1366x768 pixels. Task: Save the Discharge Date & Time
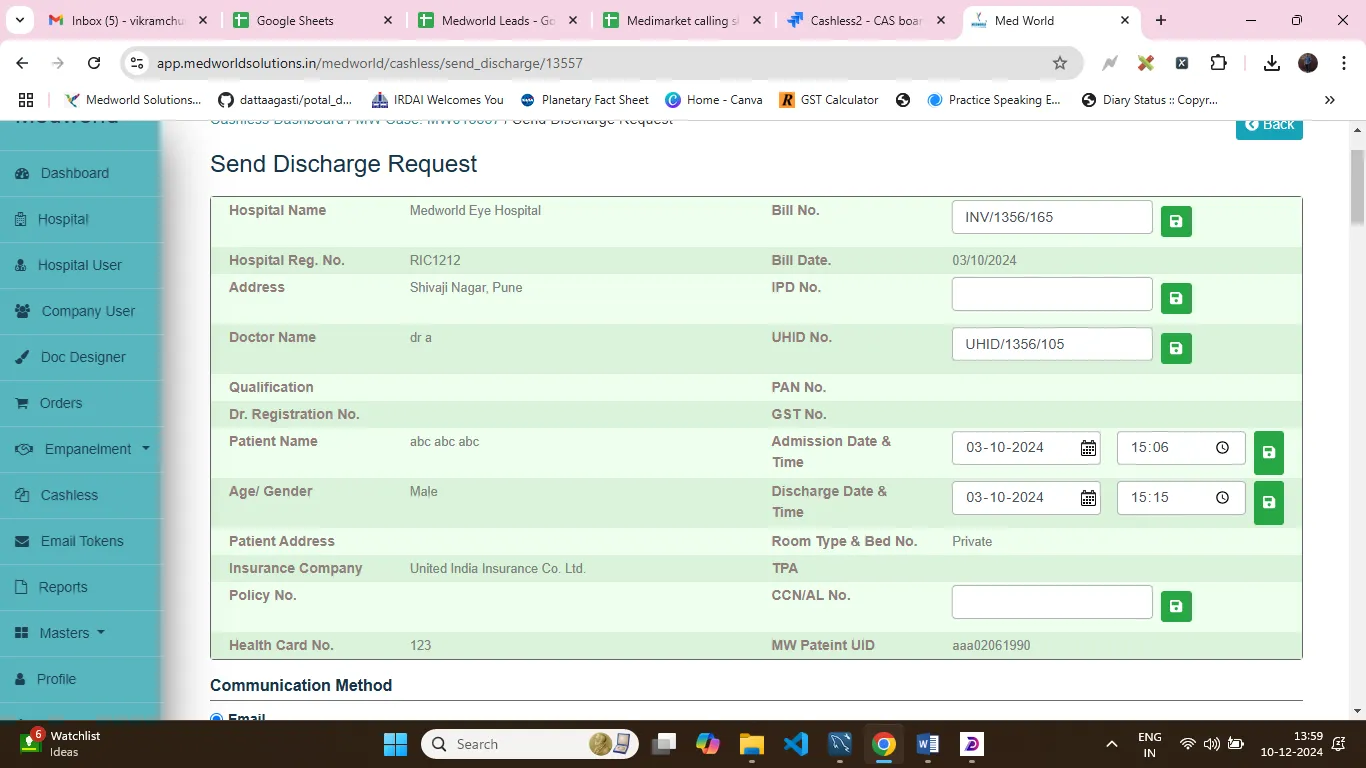(1269, 502)
